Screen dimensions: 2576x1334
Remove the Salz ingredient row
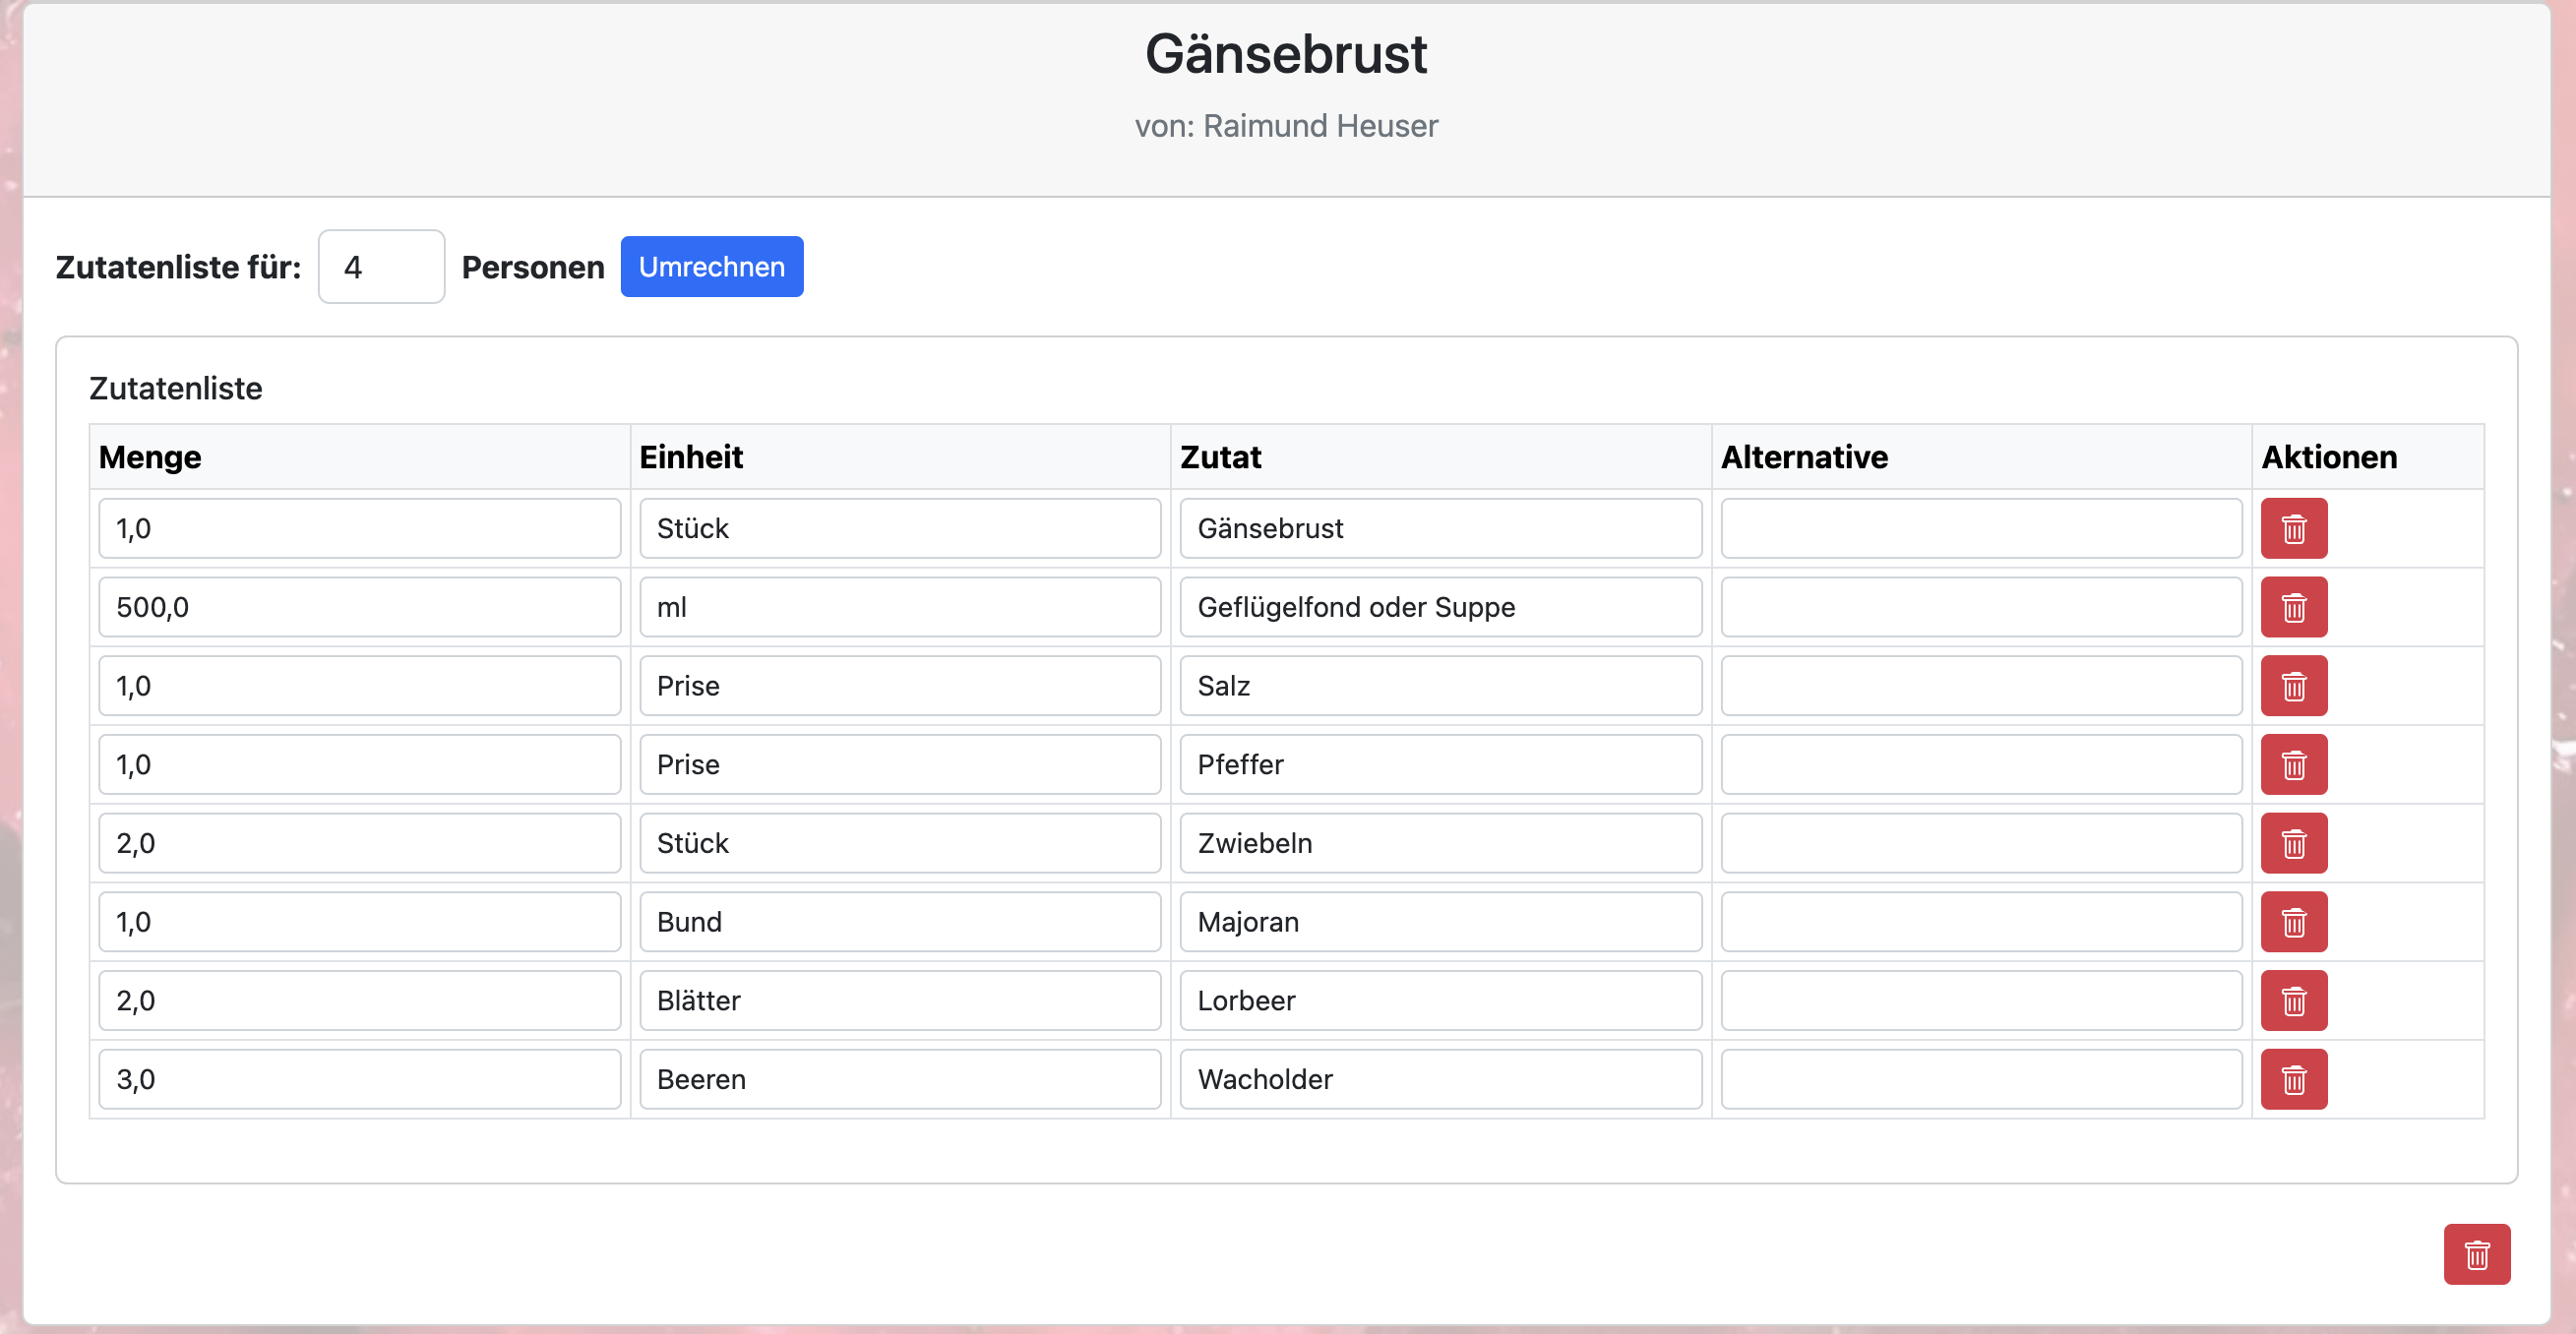click(2293, 686)
